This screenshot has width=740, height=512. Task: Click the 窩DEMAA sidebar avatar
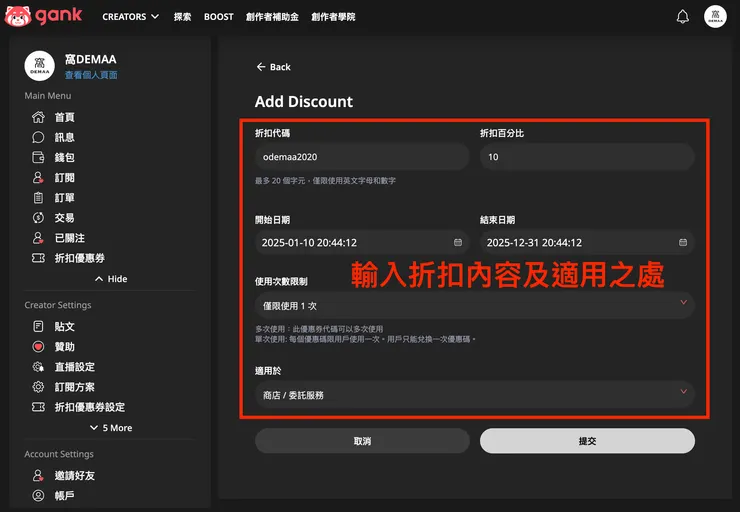pyautogui.click(x=40, y=66)
